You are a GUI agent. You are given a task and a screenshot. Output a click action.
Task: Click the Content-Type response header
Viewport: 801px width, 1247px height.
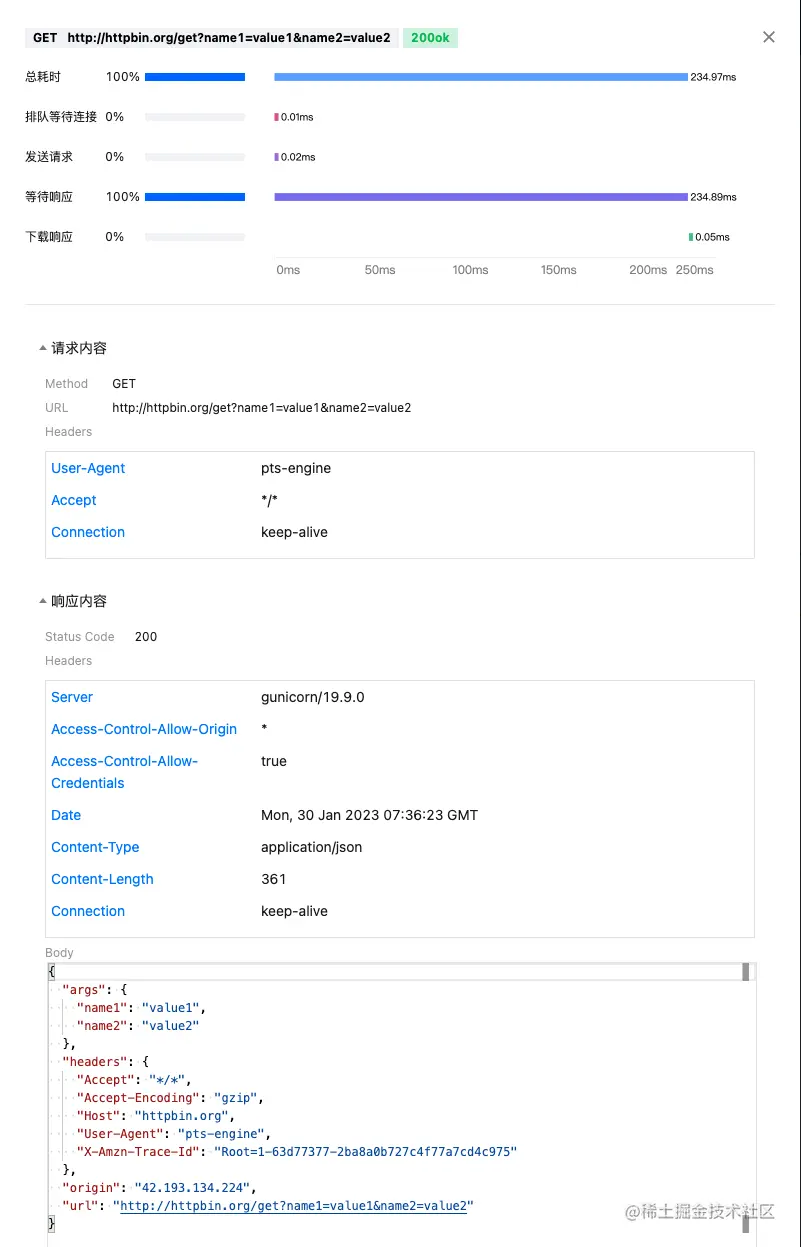point(95,847)
